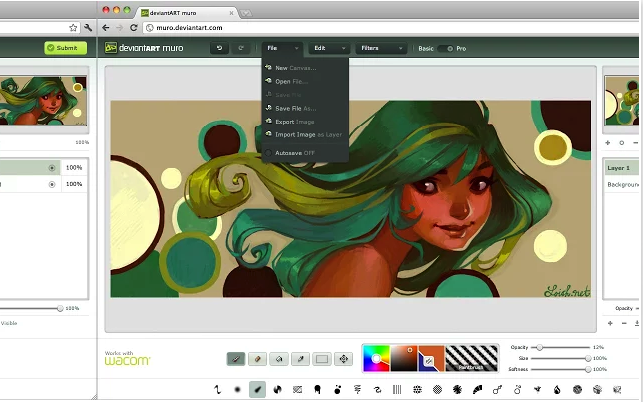The image size is (643, 402).
Task: Choose the soft round dot brush preset
Action: tap(237, 389)
